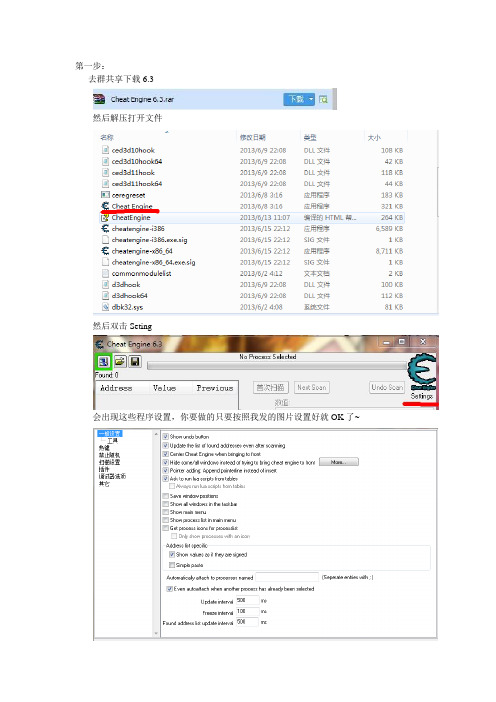The image size is (496, 702).
Task: Open Settings under the Cheat Engine logo
Action: 422,396
